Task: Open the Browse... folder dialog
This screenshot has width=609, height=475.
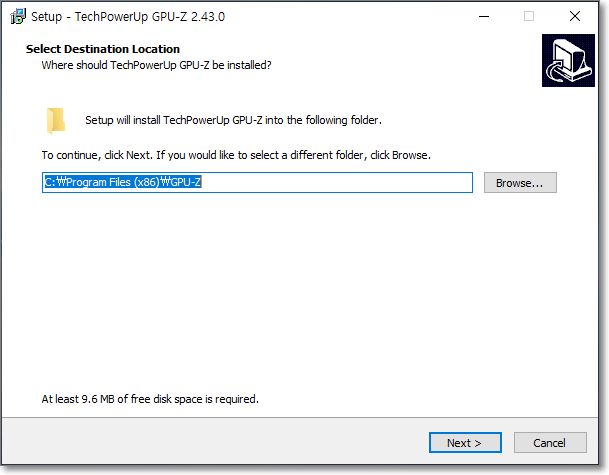Action: click(x=520, y=183)
